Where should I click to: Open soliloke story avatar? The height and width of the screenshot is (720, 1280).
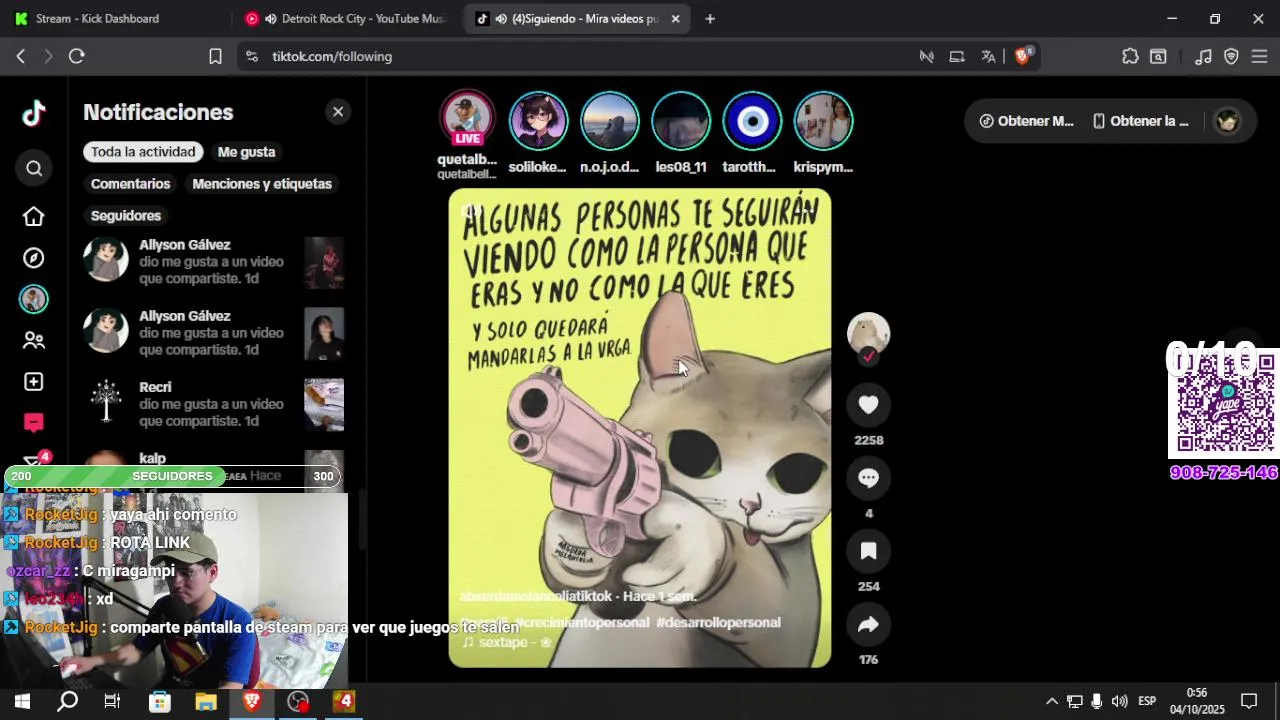(538, 121)
